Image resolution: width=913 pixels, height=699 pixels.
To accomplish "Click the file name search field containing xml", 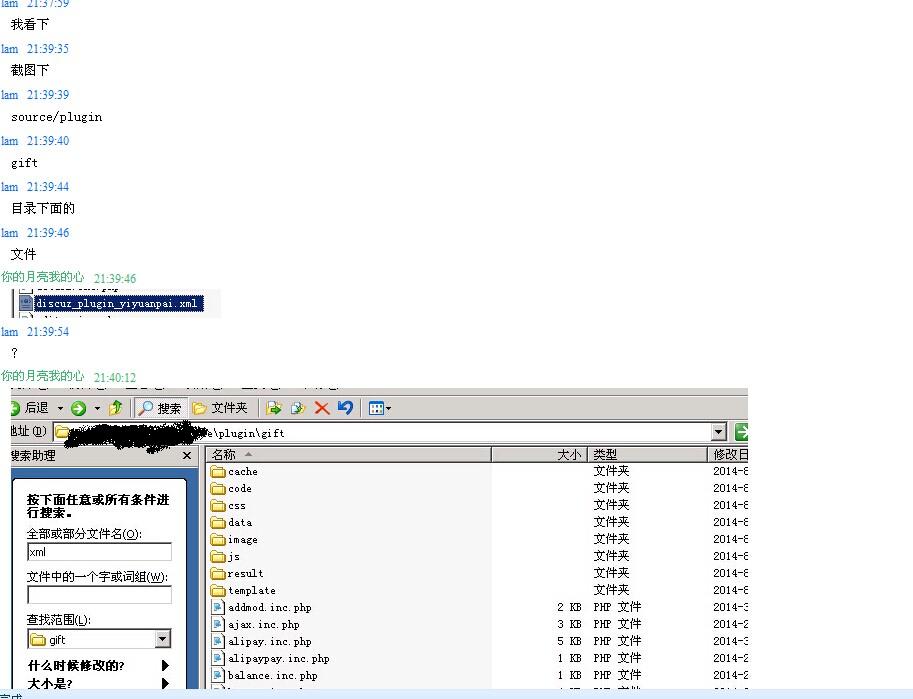I will pos(100,552).
